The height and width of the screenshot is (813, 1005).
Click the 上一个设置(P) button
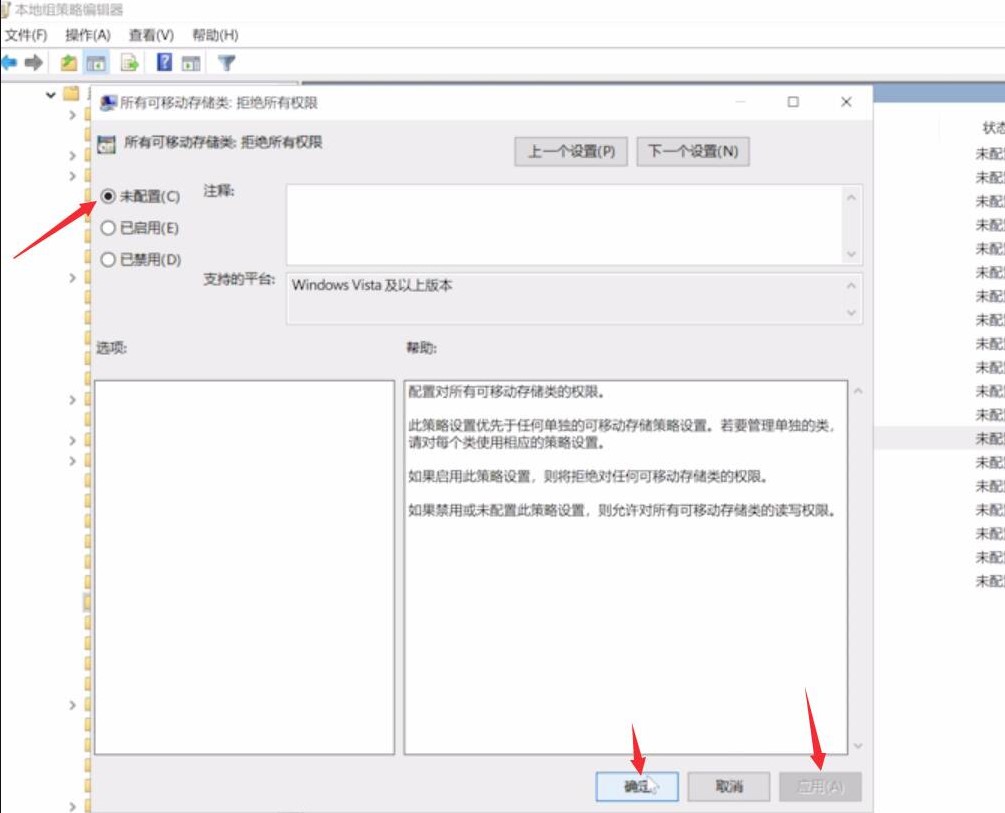(x=571, y=151)
